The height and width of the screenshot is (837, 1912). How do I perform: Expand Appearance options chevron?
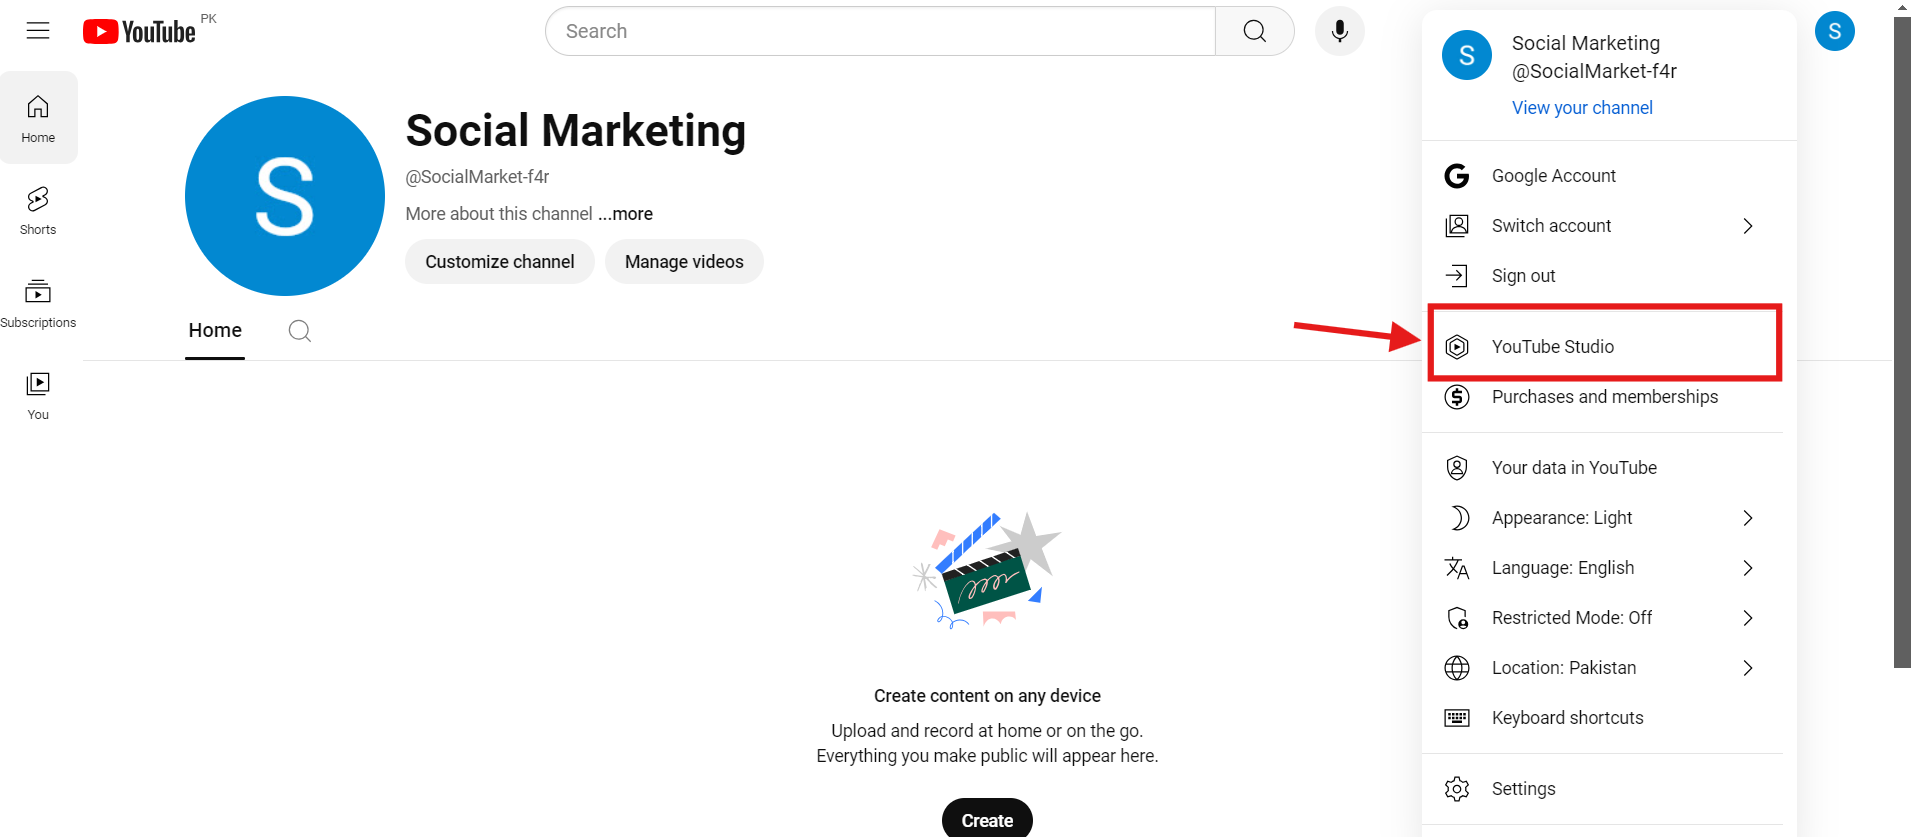tap(1747, 518)
